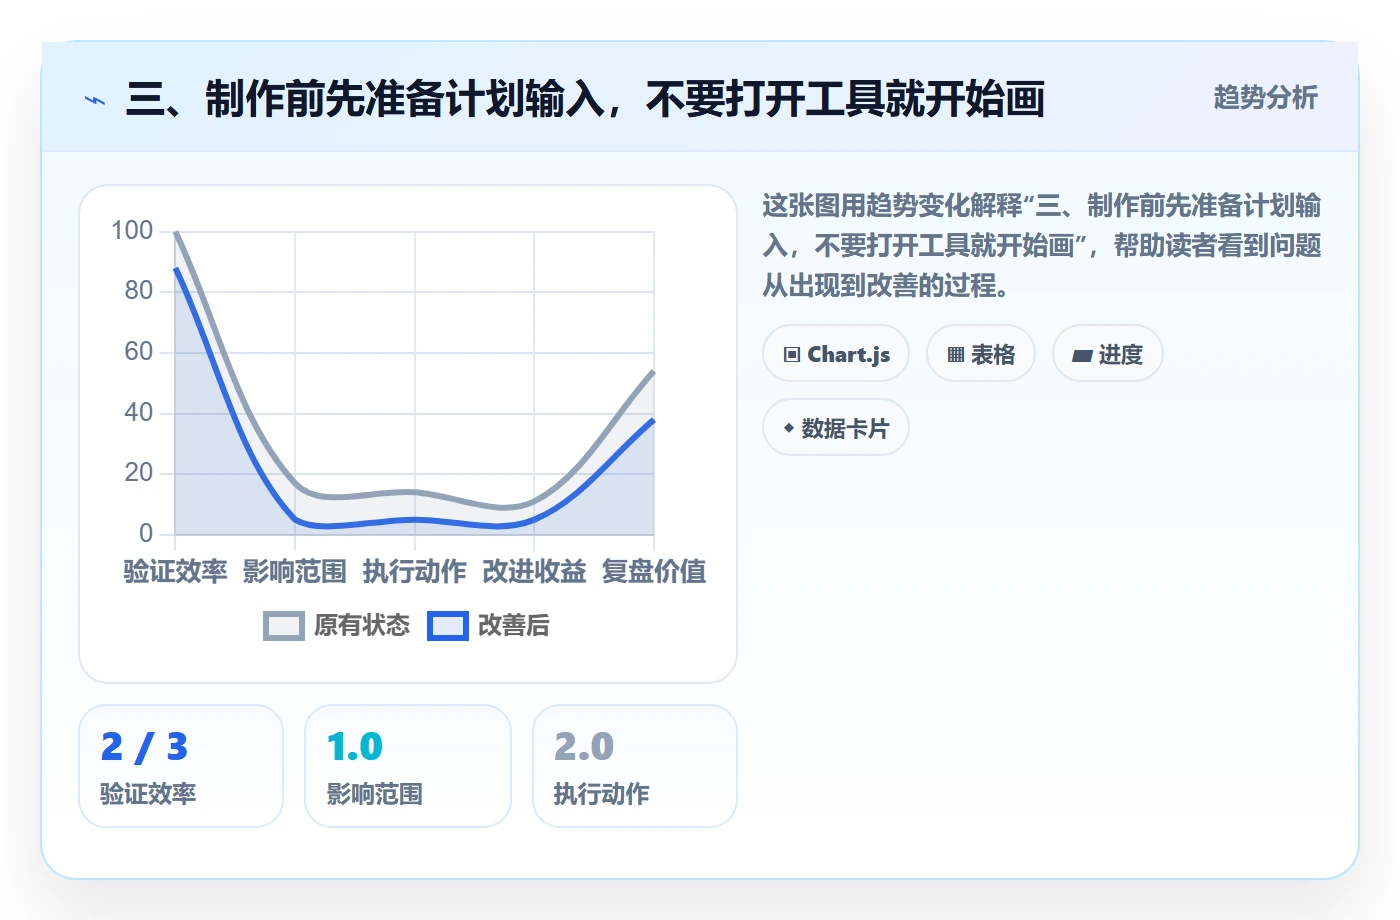
Task: Click the 执行动作 x-axis label on the chart
Action: [x=415, y=572]
